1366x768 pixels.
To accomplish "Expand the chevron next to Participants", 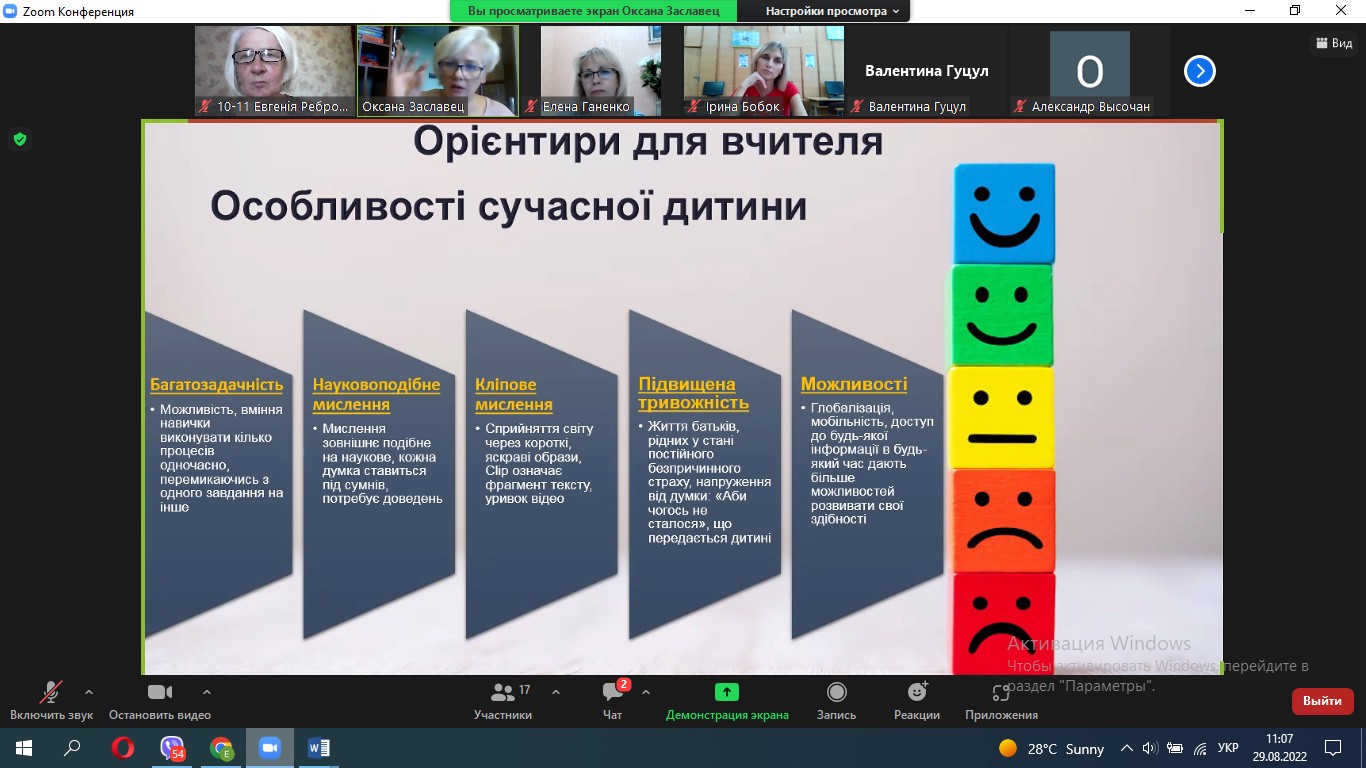I will (556, 692).
